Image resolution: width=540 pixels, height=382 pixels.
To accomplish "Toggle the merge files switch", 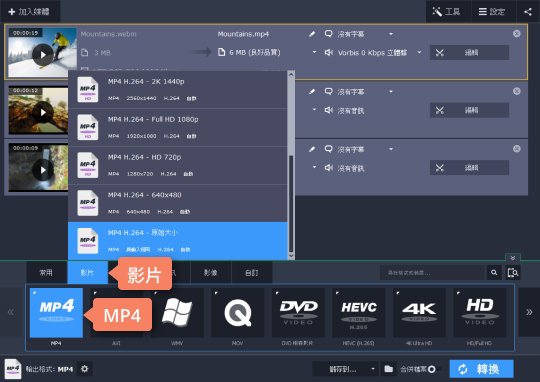I will (432, 369).
